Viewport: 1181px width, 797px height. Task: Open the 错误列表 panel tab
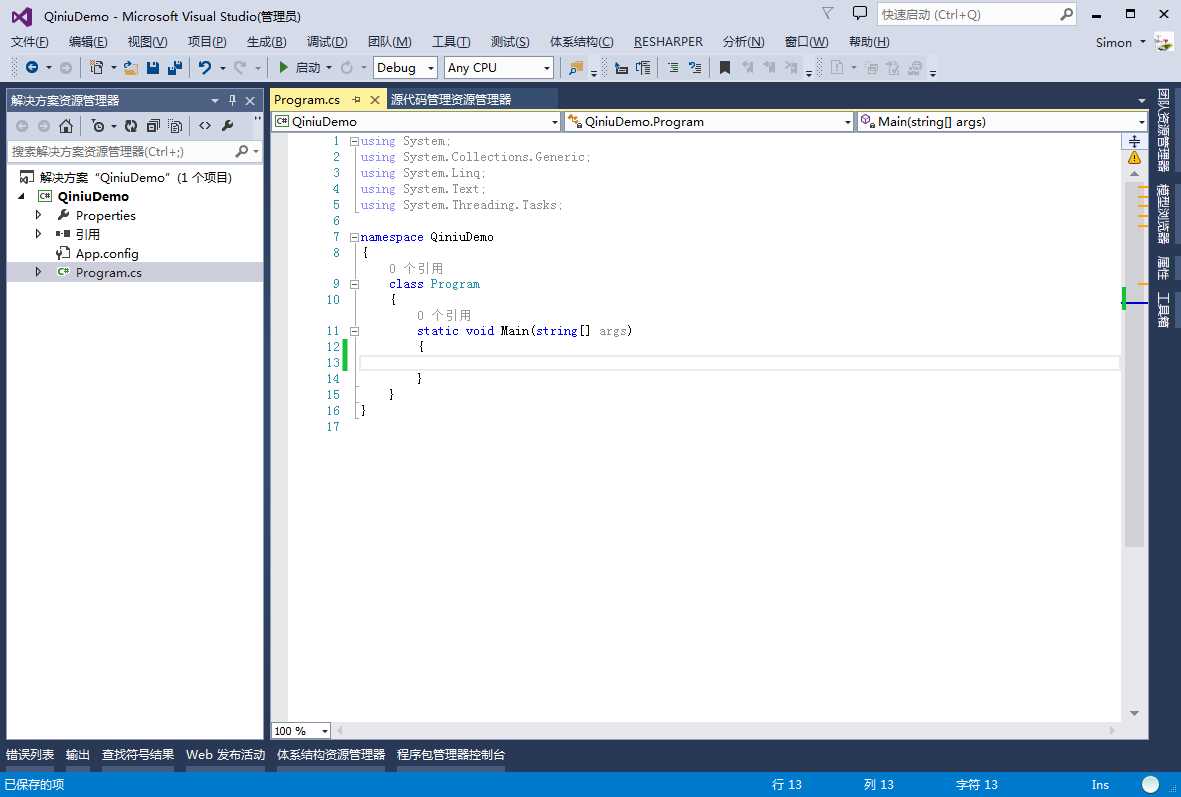(x=30, y=755)
